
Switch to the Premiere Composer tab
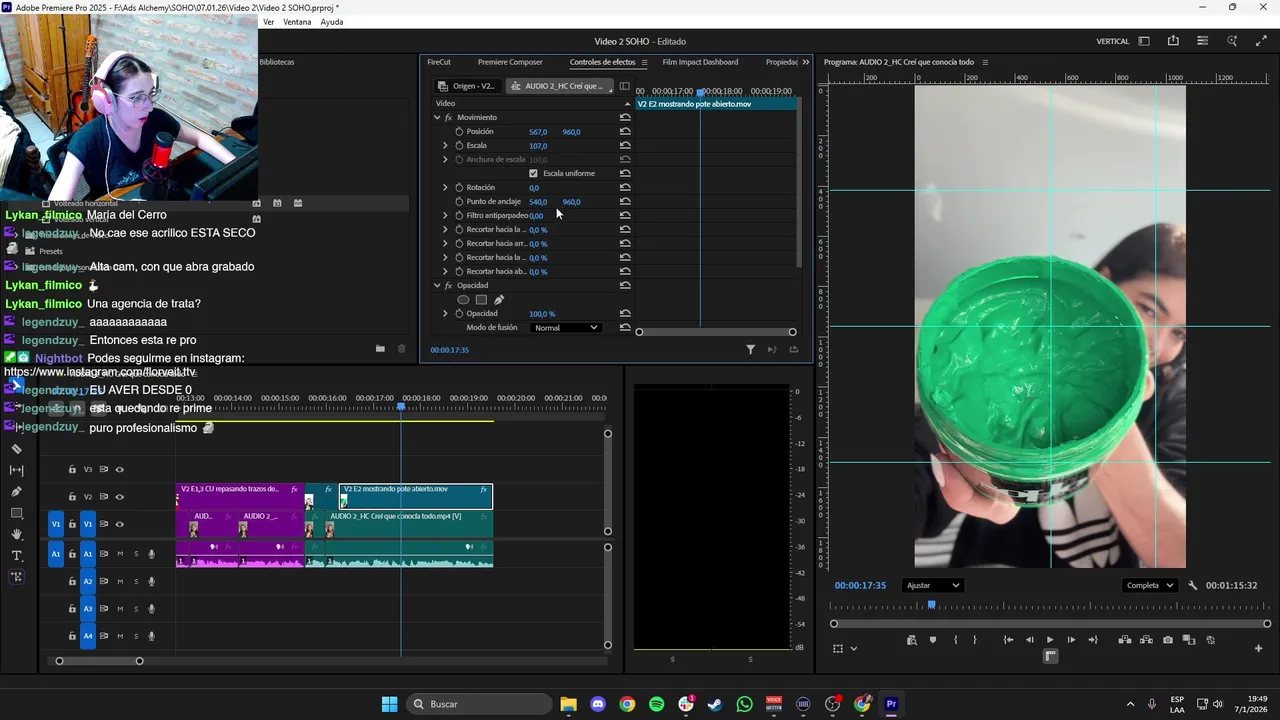click(x=510, y=62)
